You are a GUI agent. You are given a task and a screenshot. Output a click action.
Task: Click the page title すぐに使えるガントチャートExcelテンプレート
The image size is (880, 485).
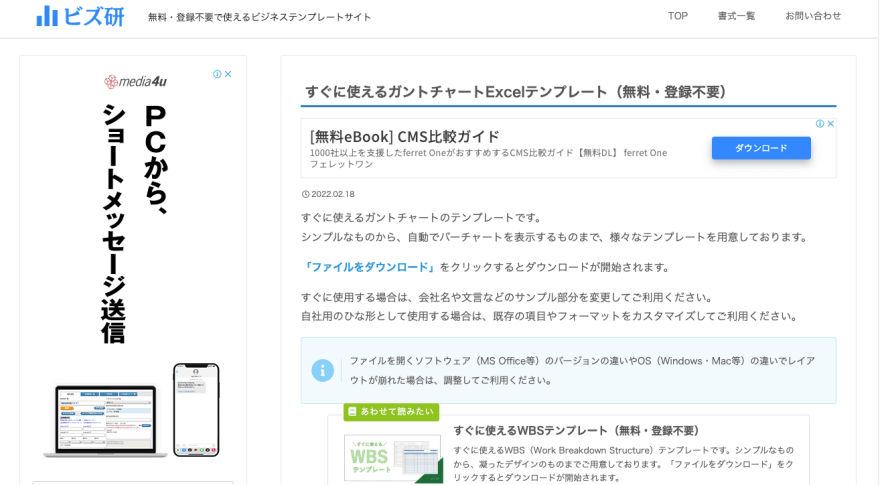click(x=516, y=92)
